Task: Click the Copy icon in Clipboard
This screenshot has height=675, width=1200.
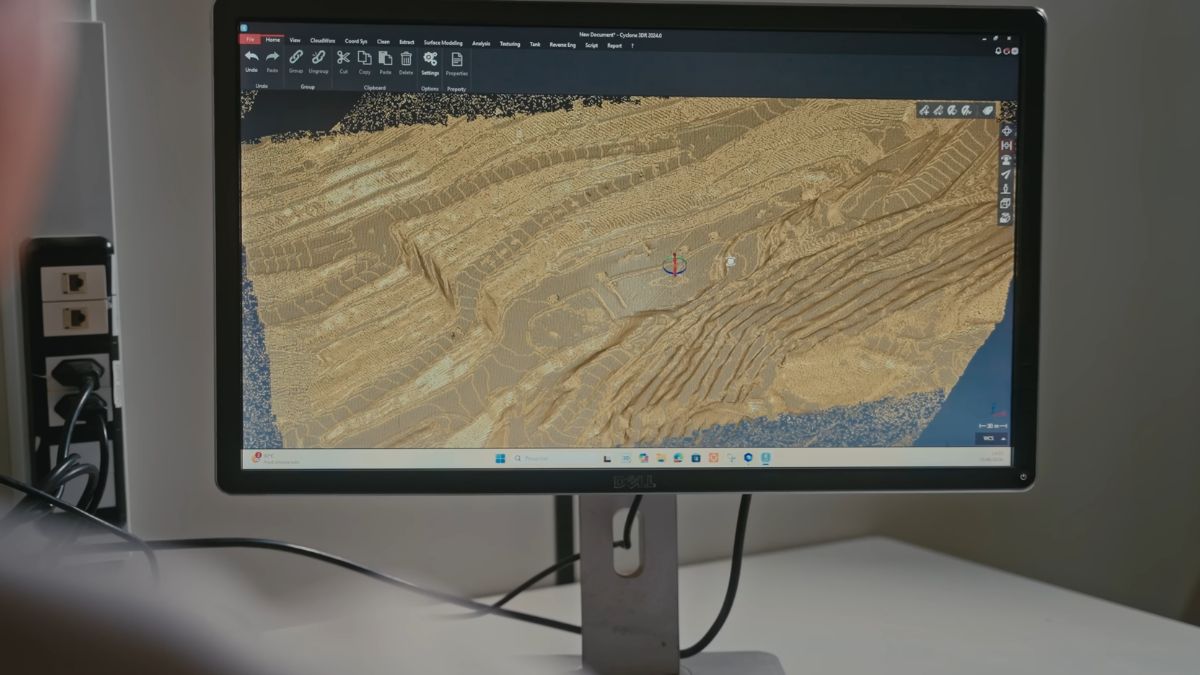Action: (x=364, y=58)
